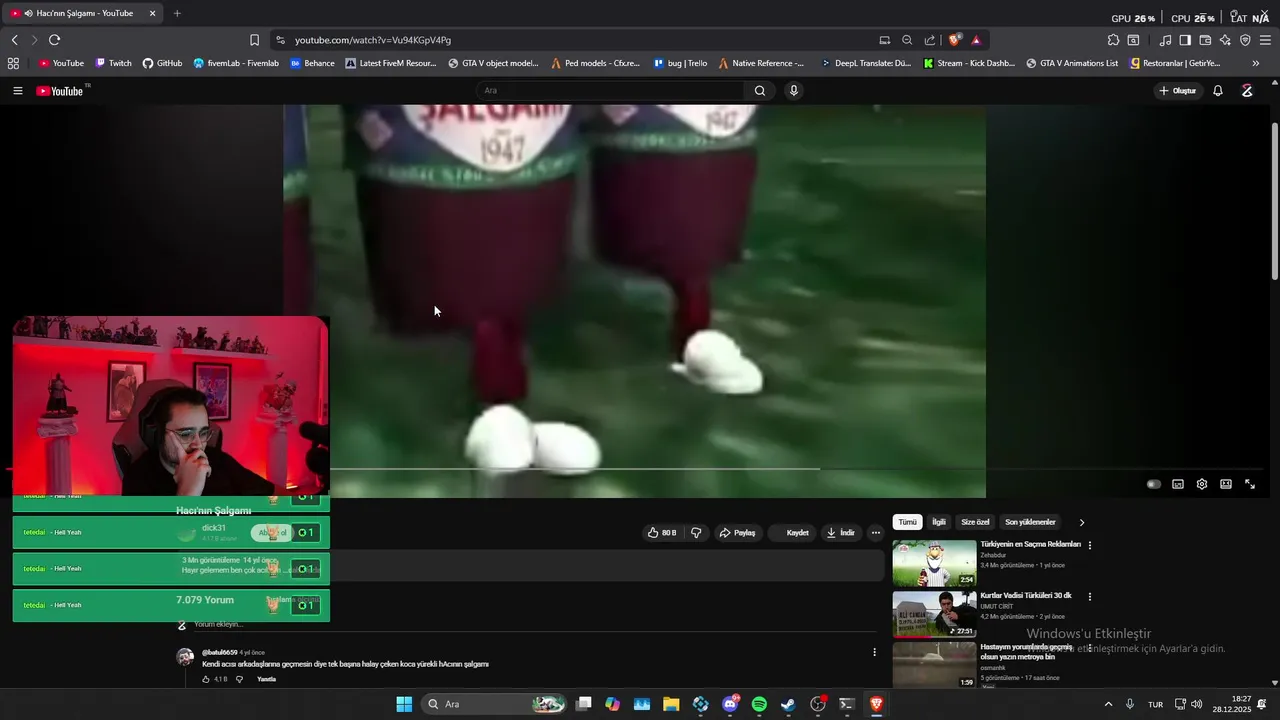This screenshot has height=720, width=1280.
Task: Show more bookmarks with the chevron
Action: [x=1256, y=63]
